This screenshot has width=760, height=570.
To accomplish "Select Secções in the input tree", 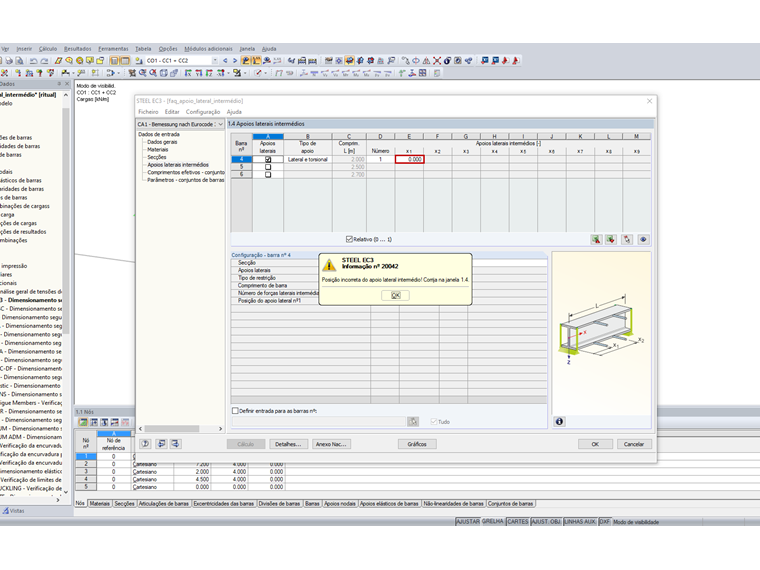I will click(x=157, y=157).
